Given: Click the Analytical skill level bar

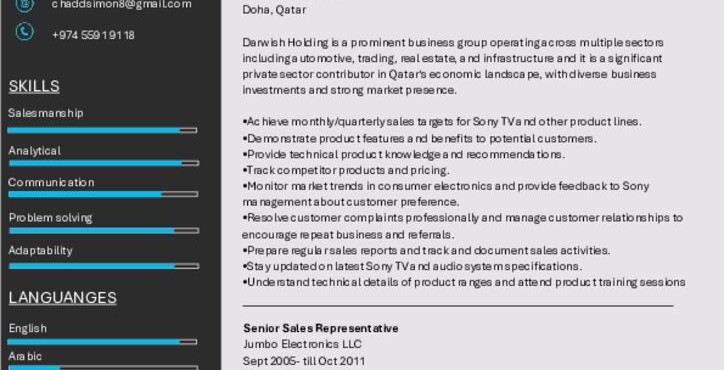Looking at the screenshot, I should tap(103, 163).
